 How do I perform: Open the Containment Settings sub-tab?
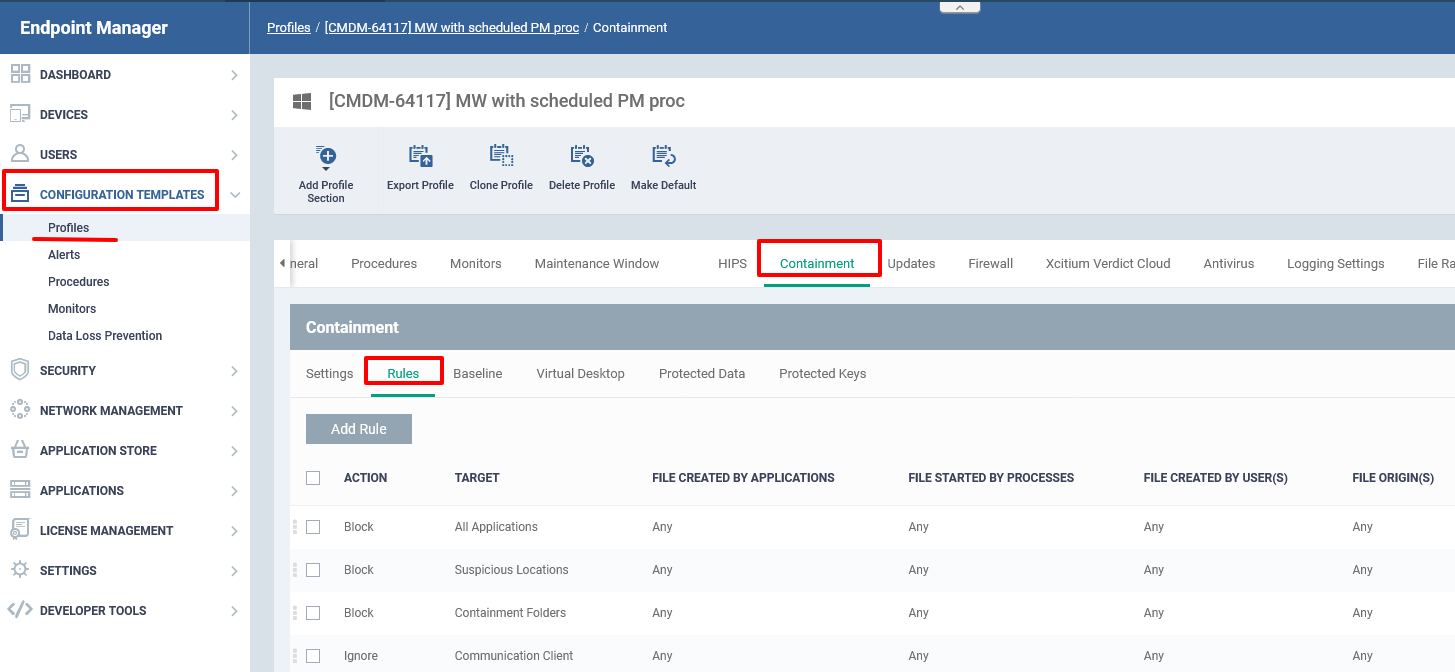coord(329,374)
